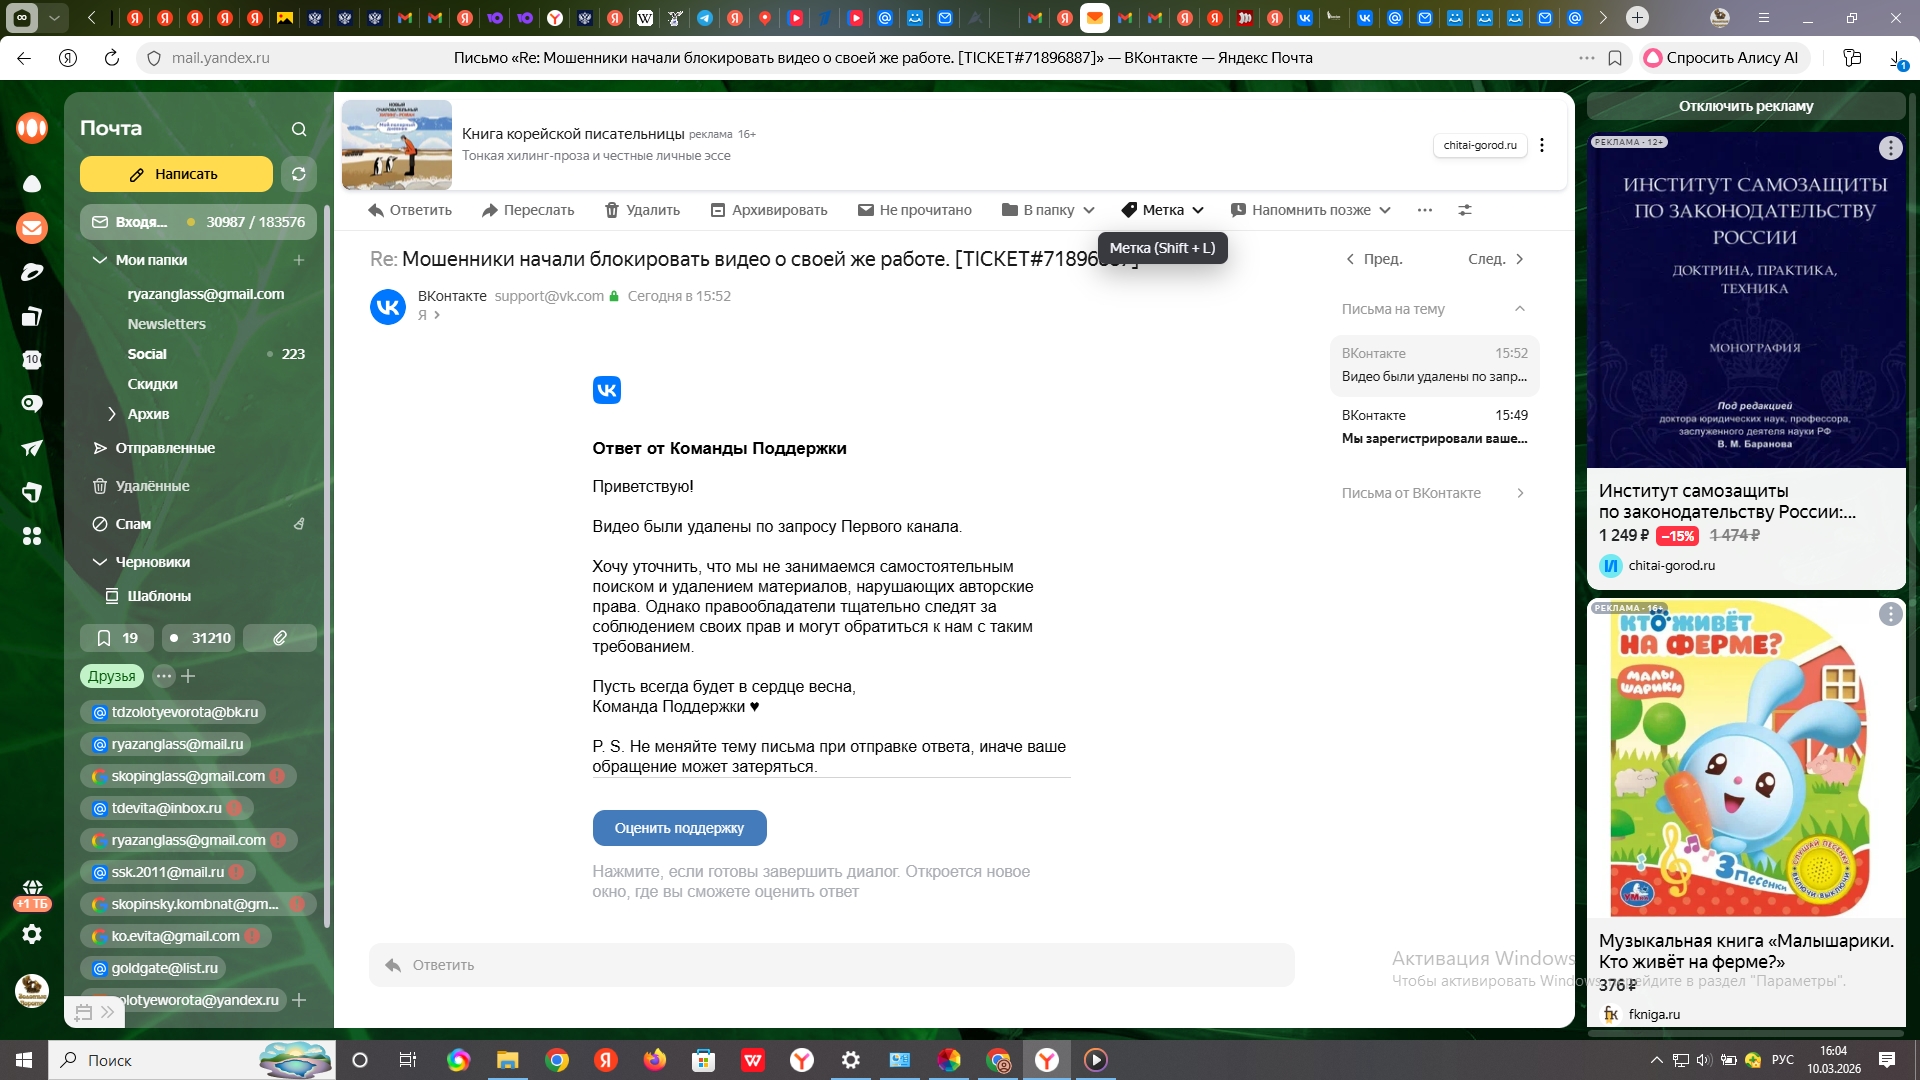Collapse the Письма на тему section

[1520, 309]
